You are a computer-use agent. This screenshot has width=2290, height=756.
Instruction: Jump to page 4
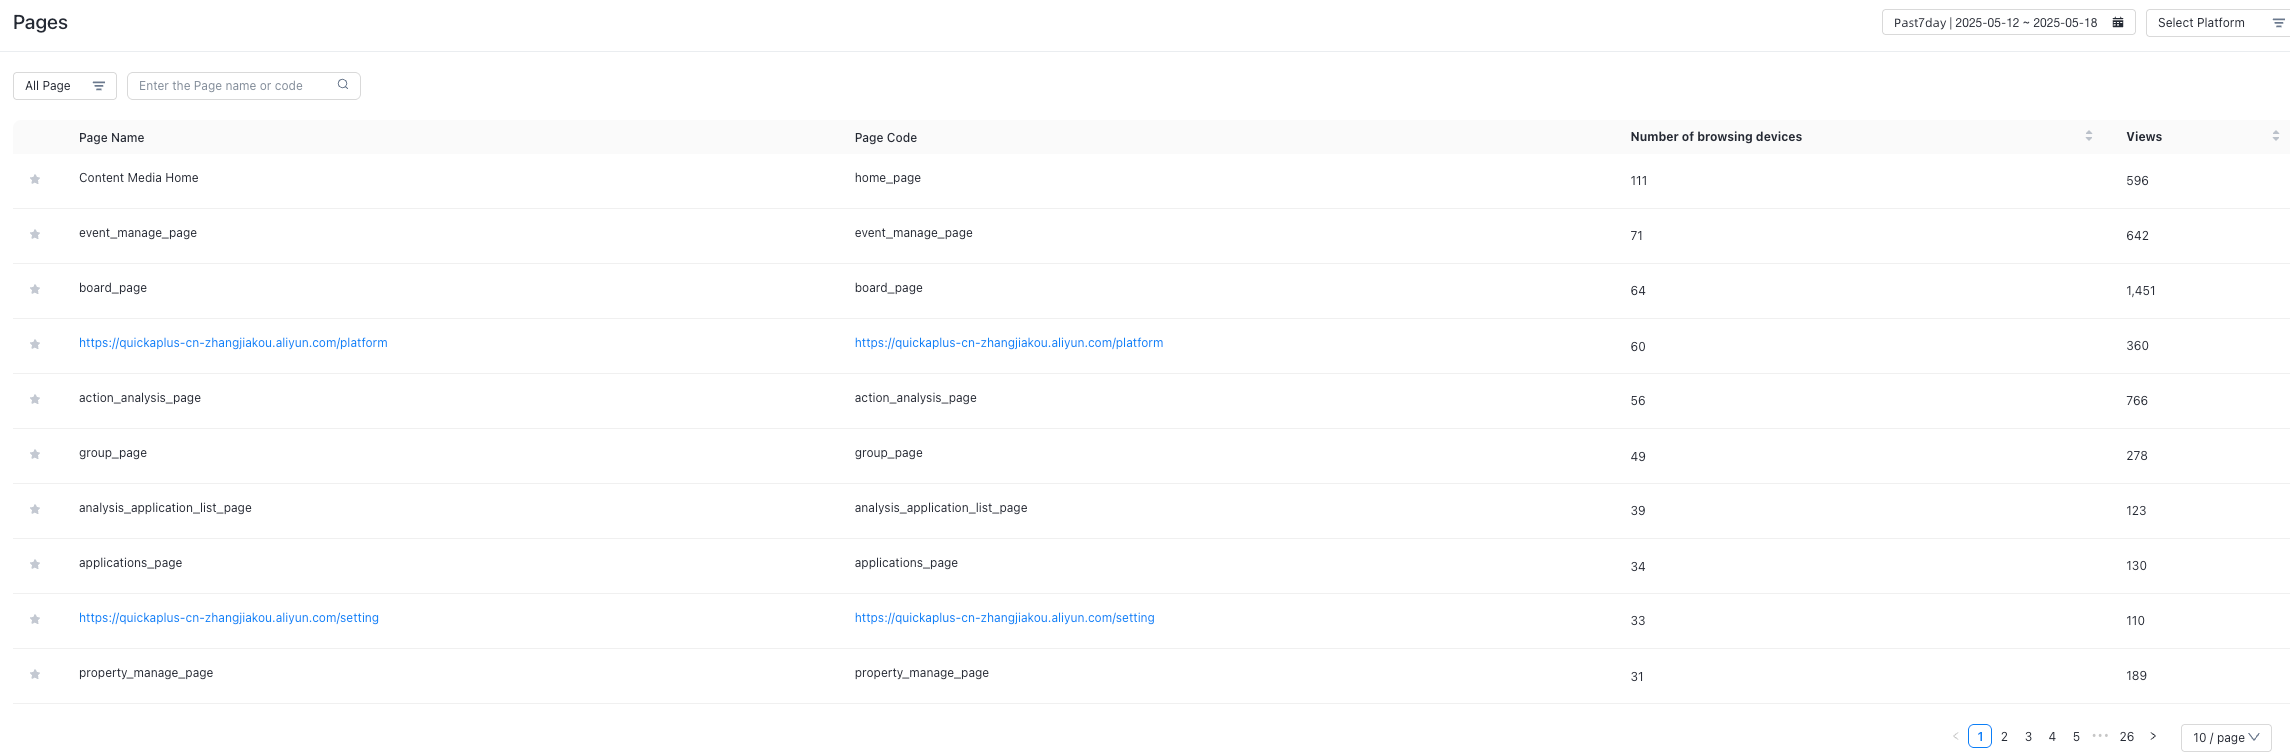tap(2052, 736)
